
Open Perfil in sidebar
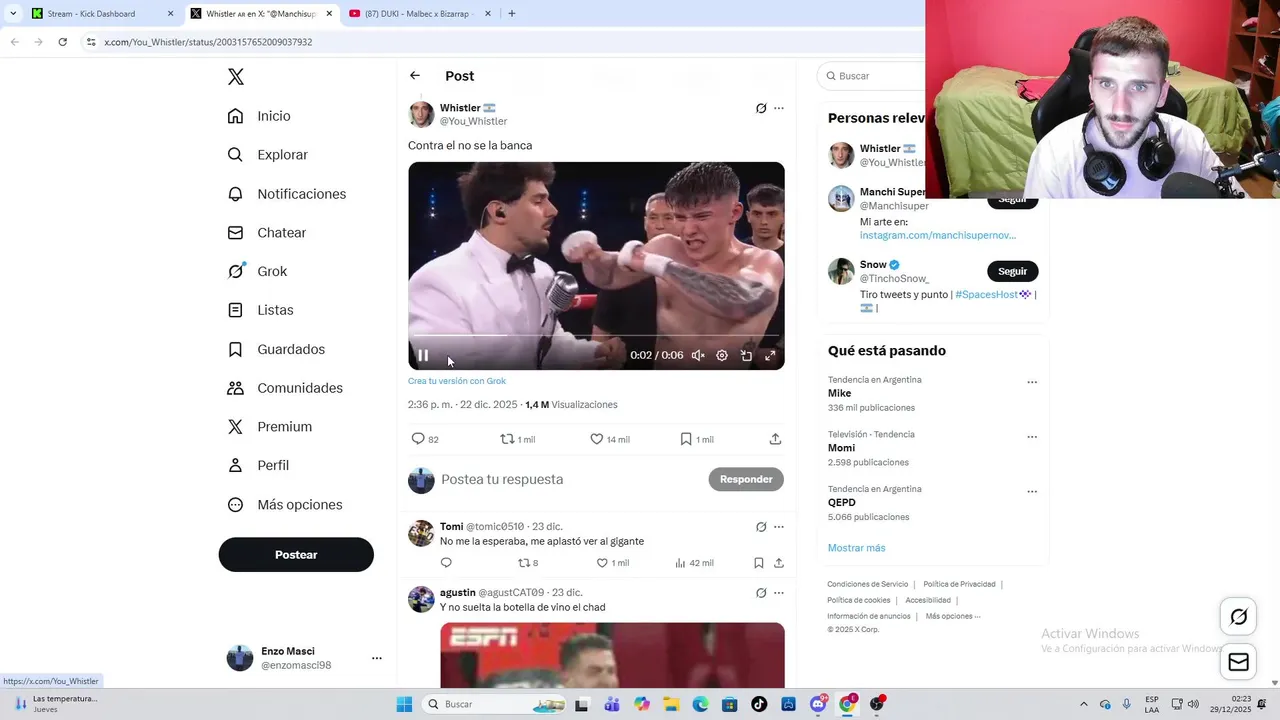pyautogui.click(x=258, y=465)
